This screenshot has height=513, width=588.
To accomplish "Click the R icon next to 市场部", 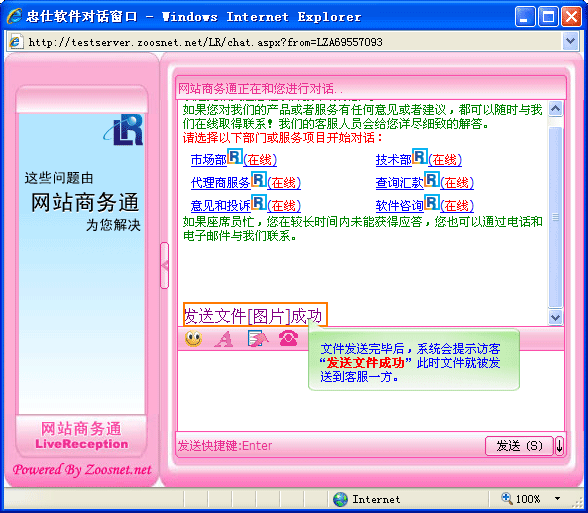I will pos(235,156).
